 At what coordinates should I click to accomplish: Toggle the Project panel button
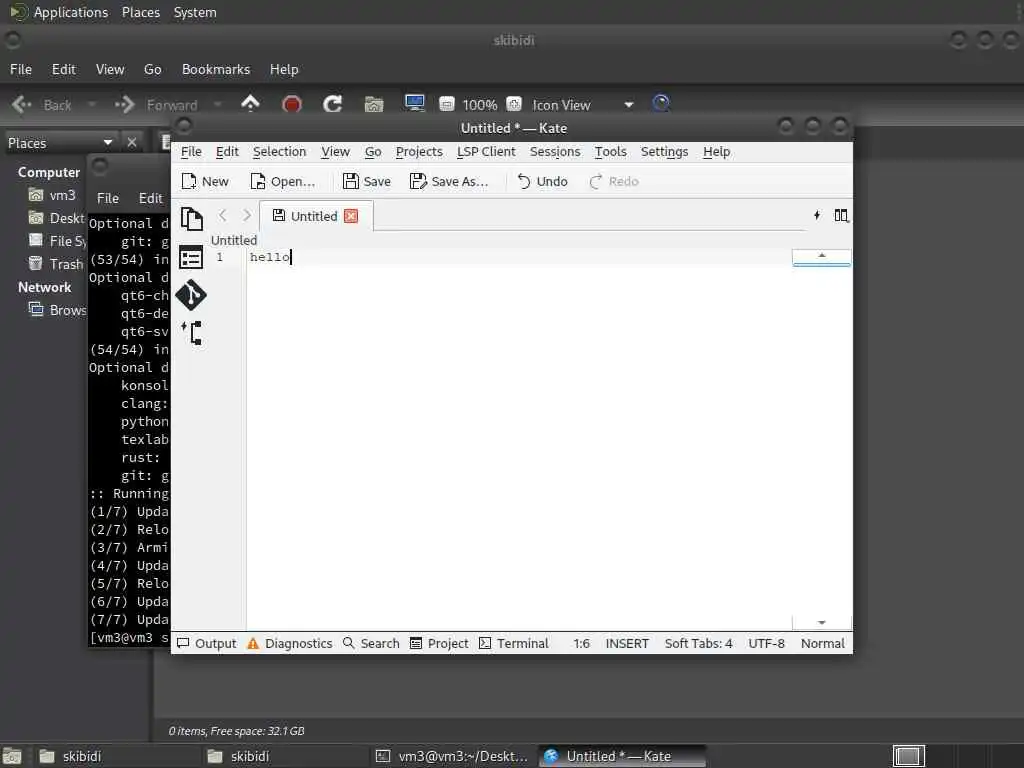pyautogui.click(x=439, y=643)
